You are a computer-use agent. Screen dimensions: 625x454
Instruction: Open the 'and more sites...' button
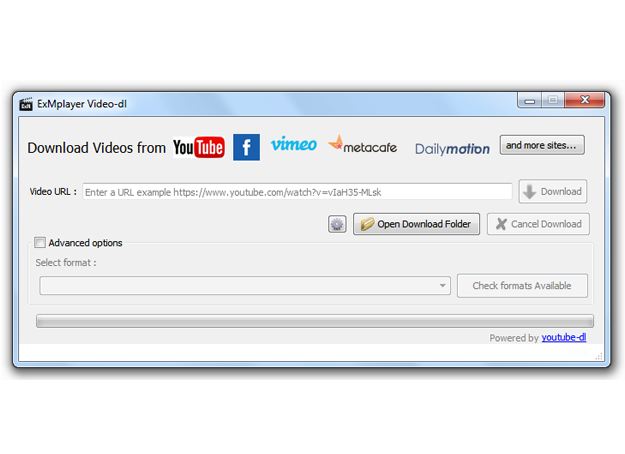542,145
